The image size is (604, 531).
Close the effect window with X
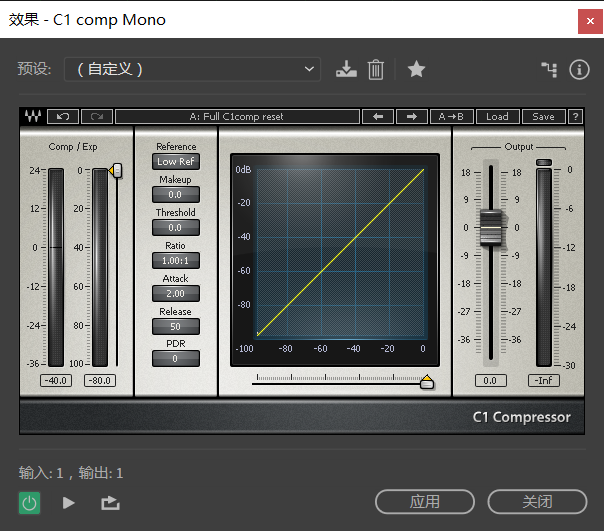(590, 21)
